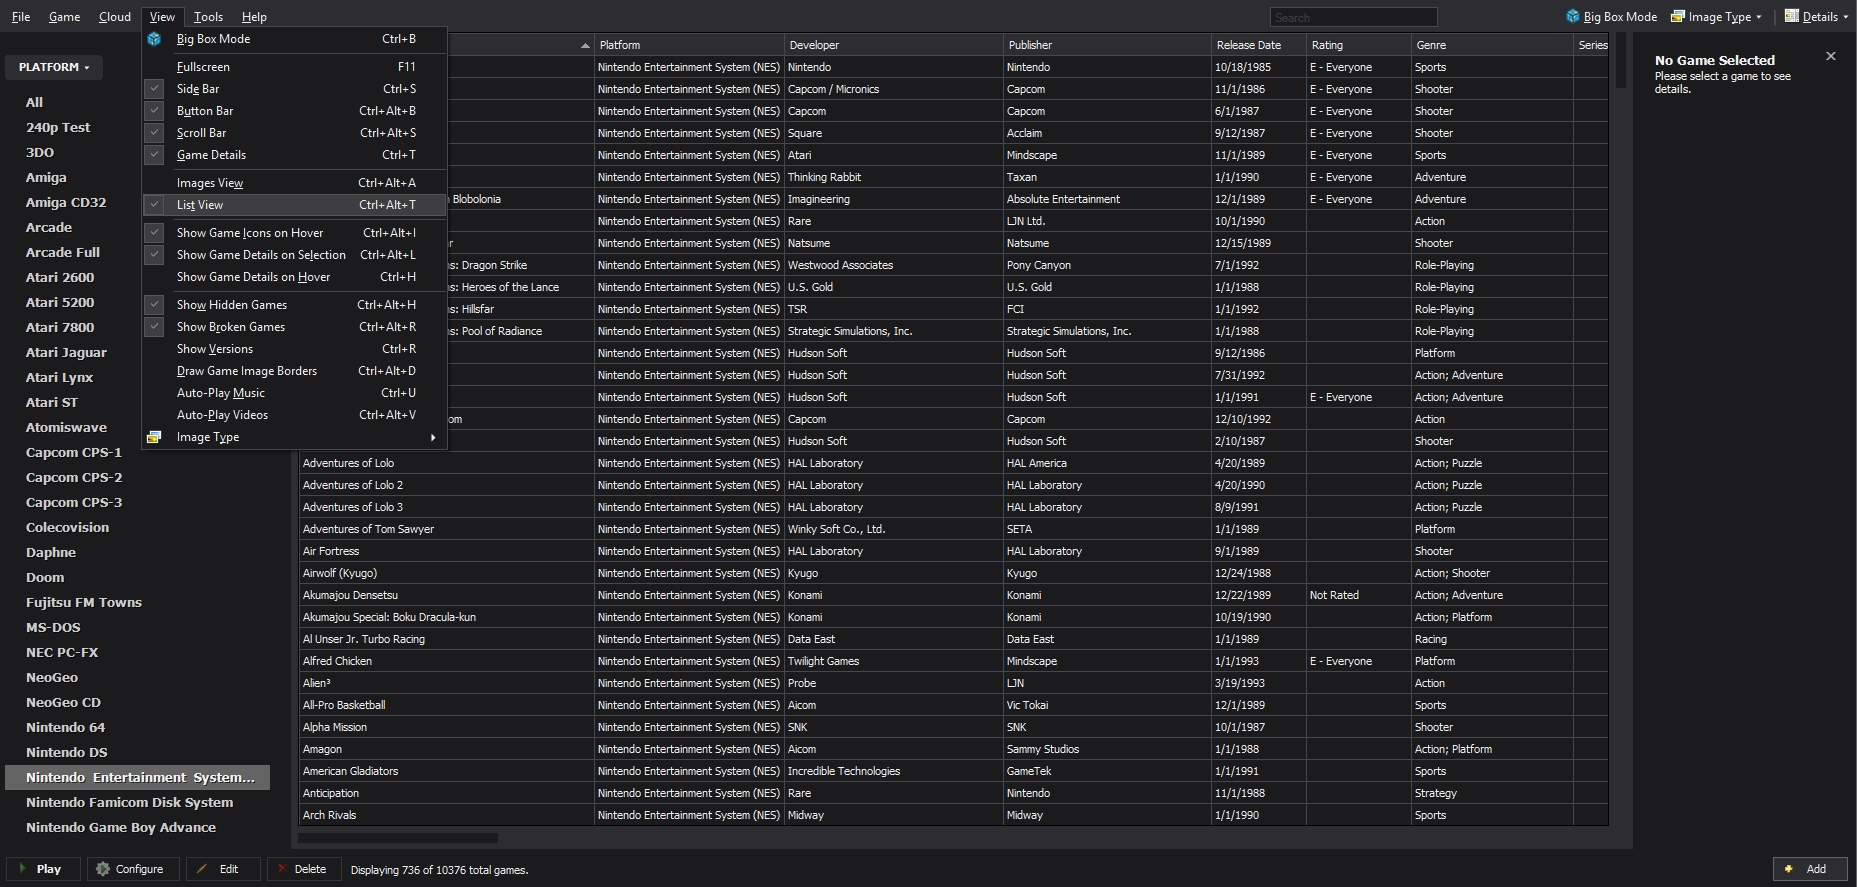
Task: Click the Edit button
Action: (223, 869)
